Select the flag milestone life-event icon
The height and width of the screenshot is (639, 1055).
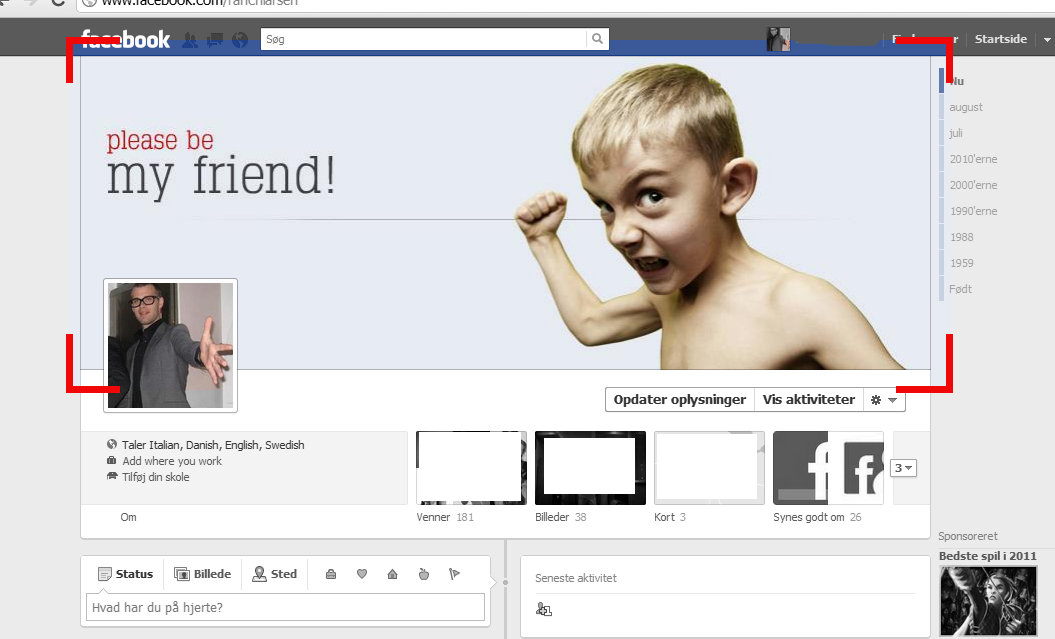click(x=454, y=574)
